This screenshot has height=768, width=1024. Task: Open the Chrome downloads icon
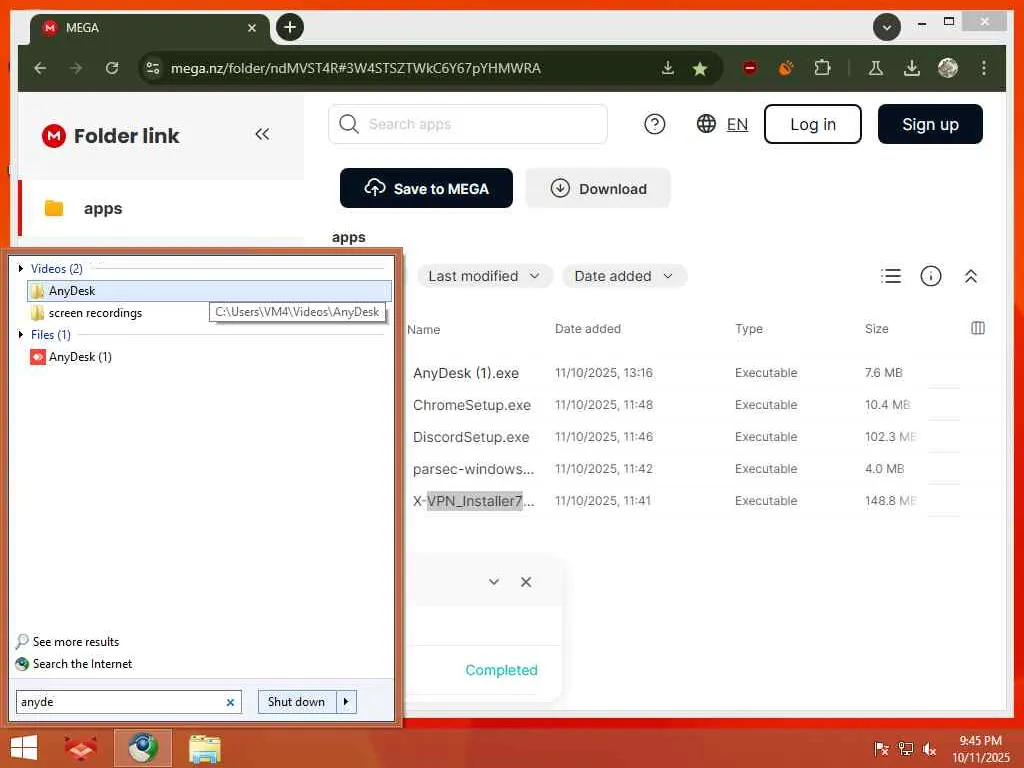click(912, 67)
